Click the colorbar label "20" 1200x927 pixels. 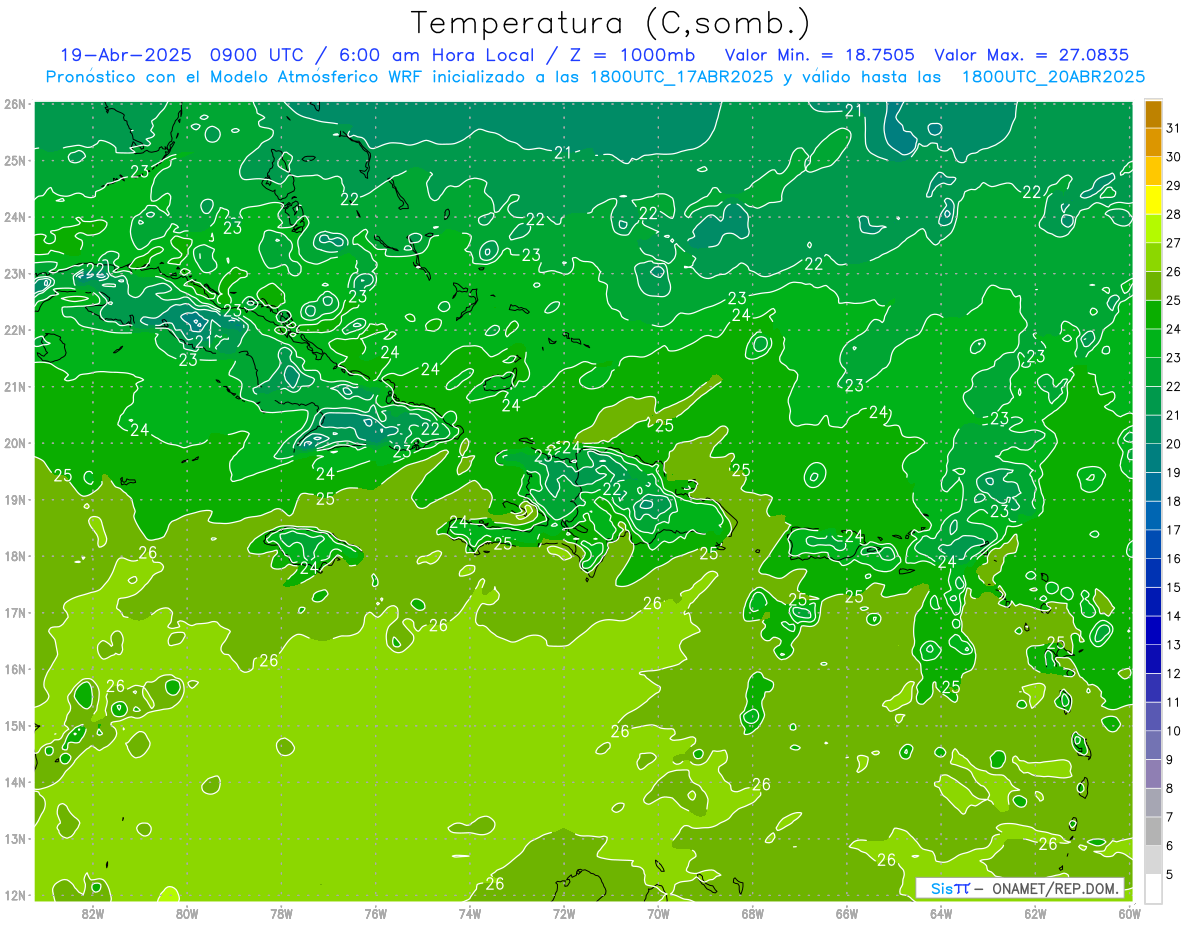(1174, 444)
